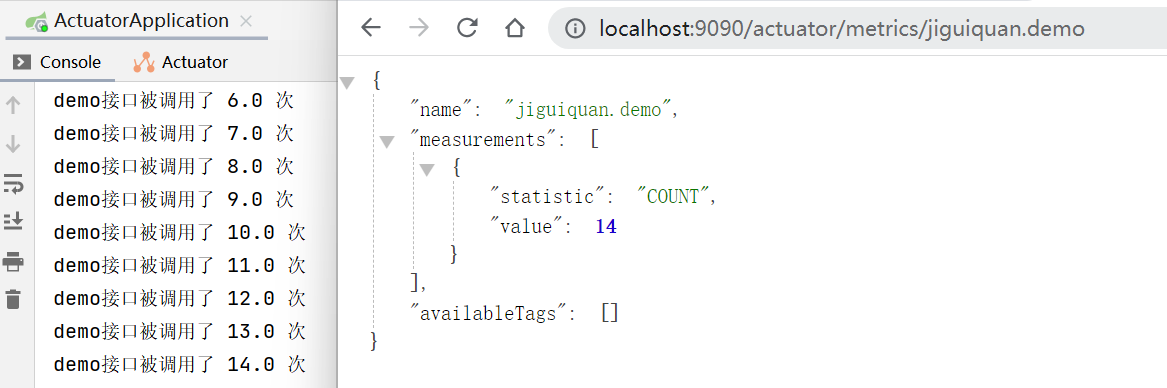
Task: Click the scroll down arrow icon in console
Action: pyautogui.click(x=13, y=144)
